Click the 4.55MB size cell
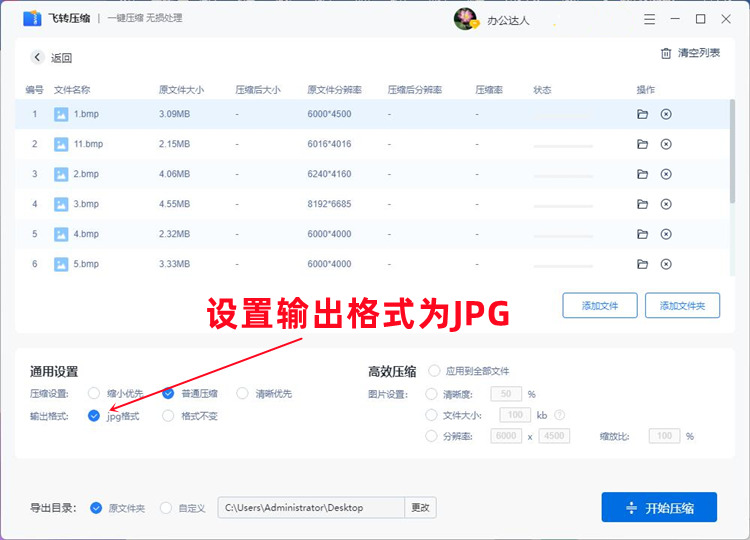This screenshot has width=750, height=540. point(175,204)
